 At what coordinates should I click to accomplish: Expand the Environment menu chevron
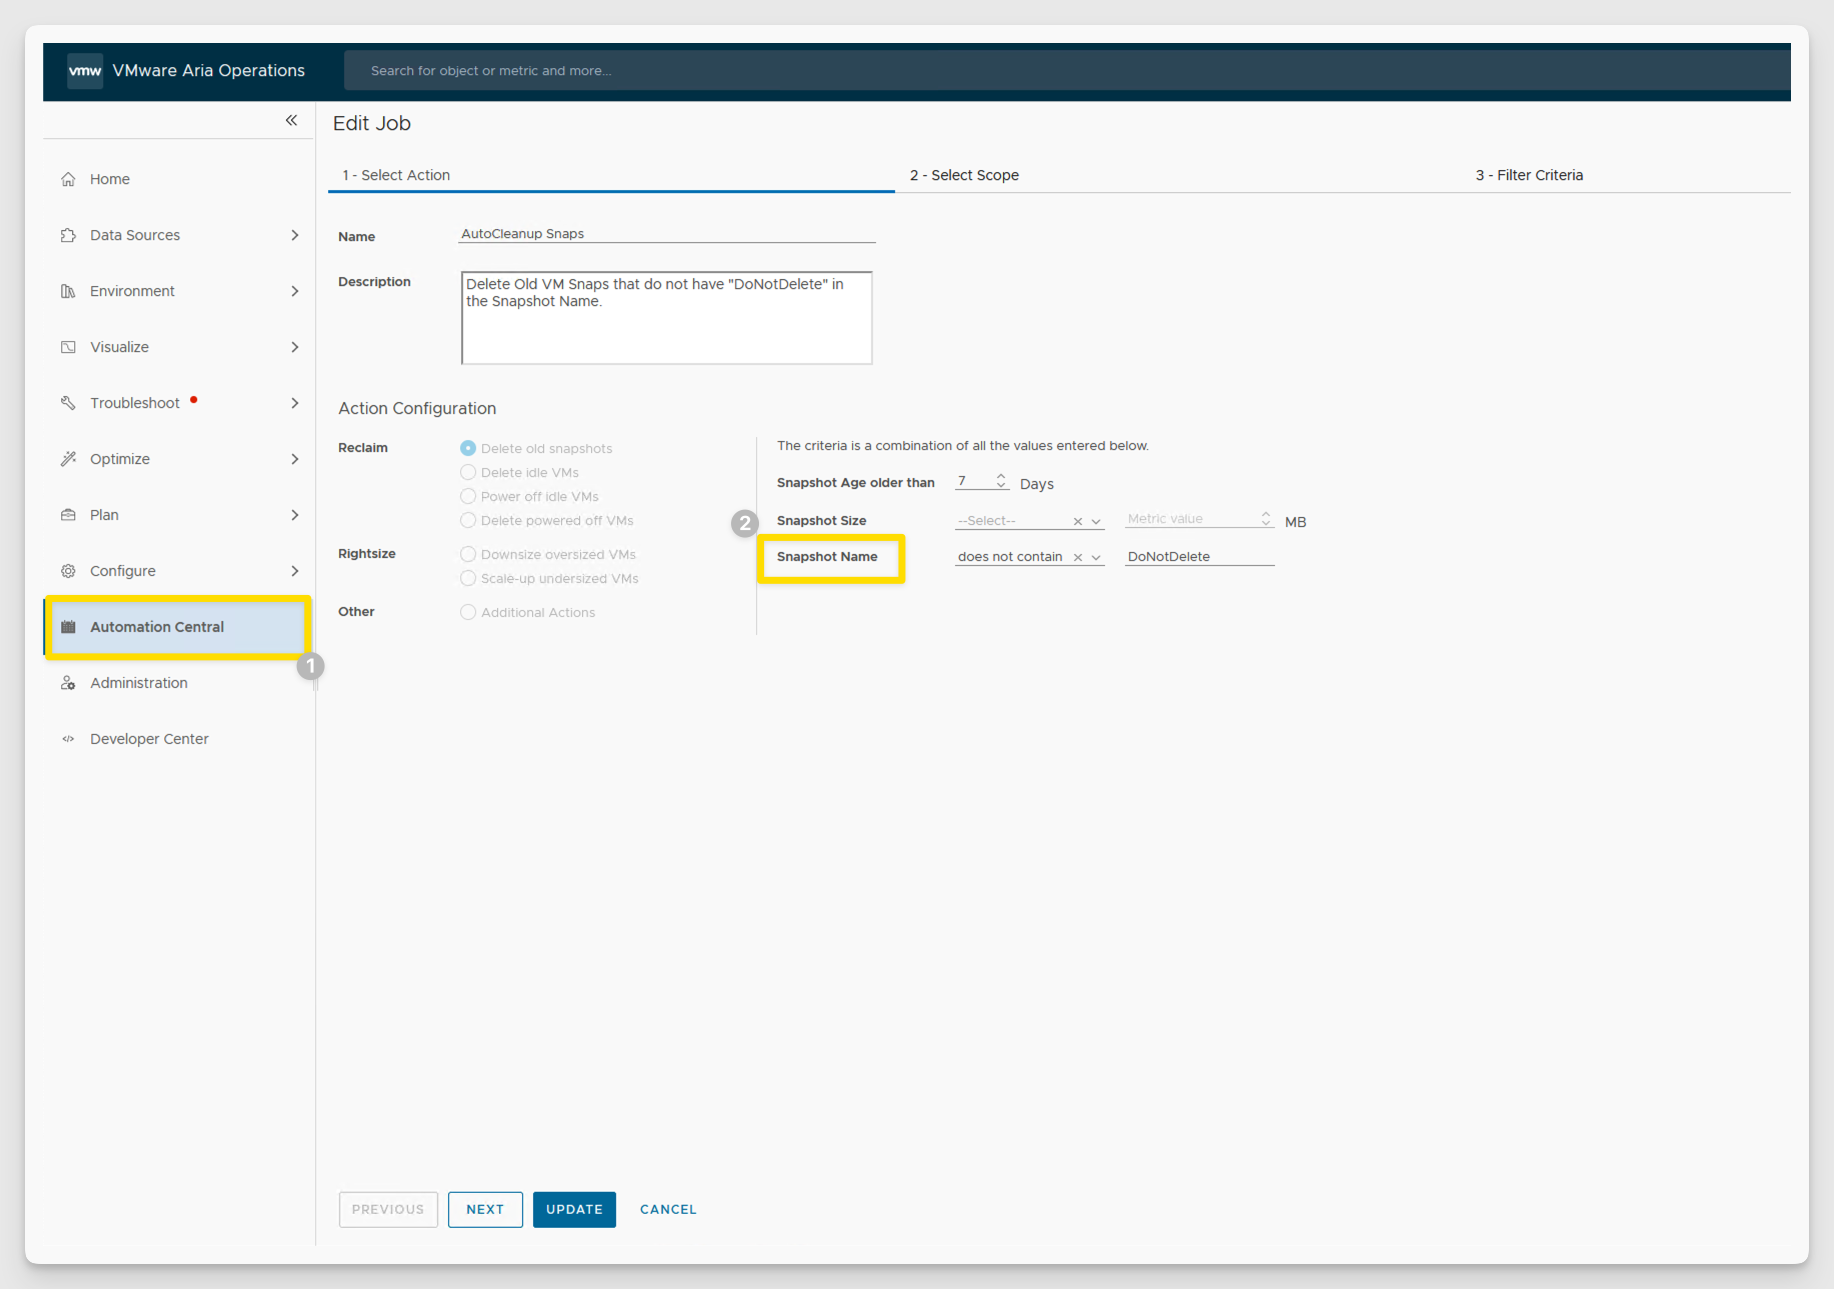[x=294, y=291]
